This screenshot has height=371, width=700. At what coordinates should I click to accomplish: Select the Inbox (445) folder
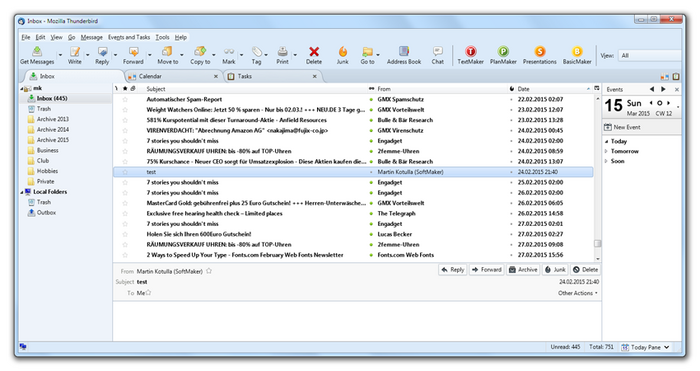(52, 98)
